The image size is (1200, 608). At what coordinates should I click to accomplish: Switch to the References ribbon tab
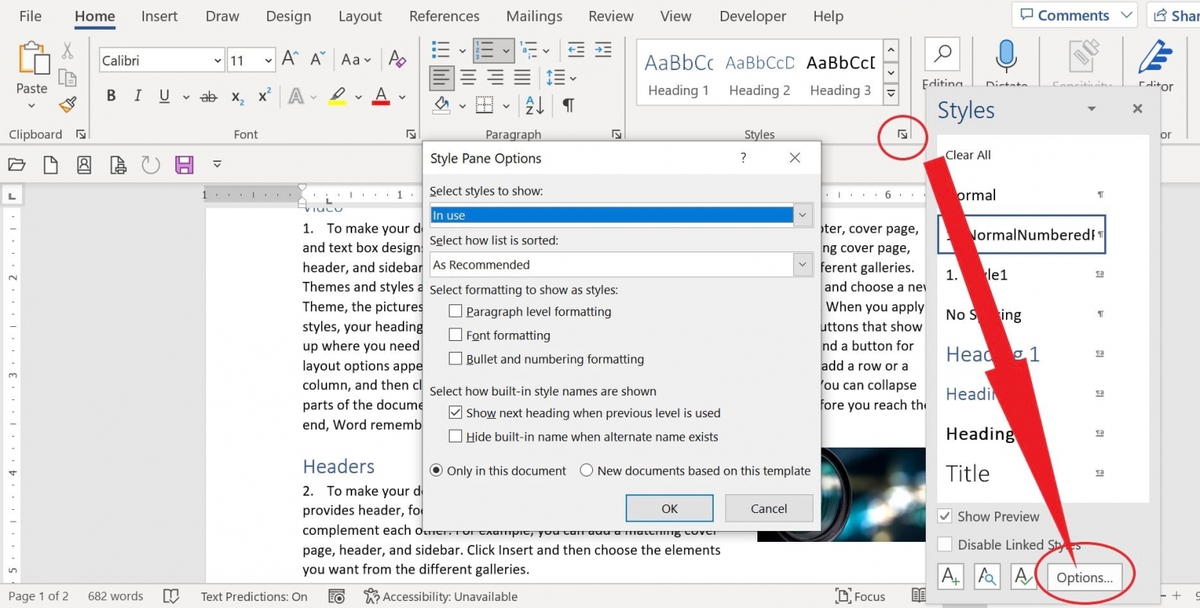point(444,16)
